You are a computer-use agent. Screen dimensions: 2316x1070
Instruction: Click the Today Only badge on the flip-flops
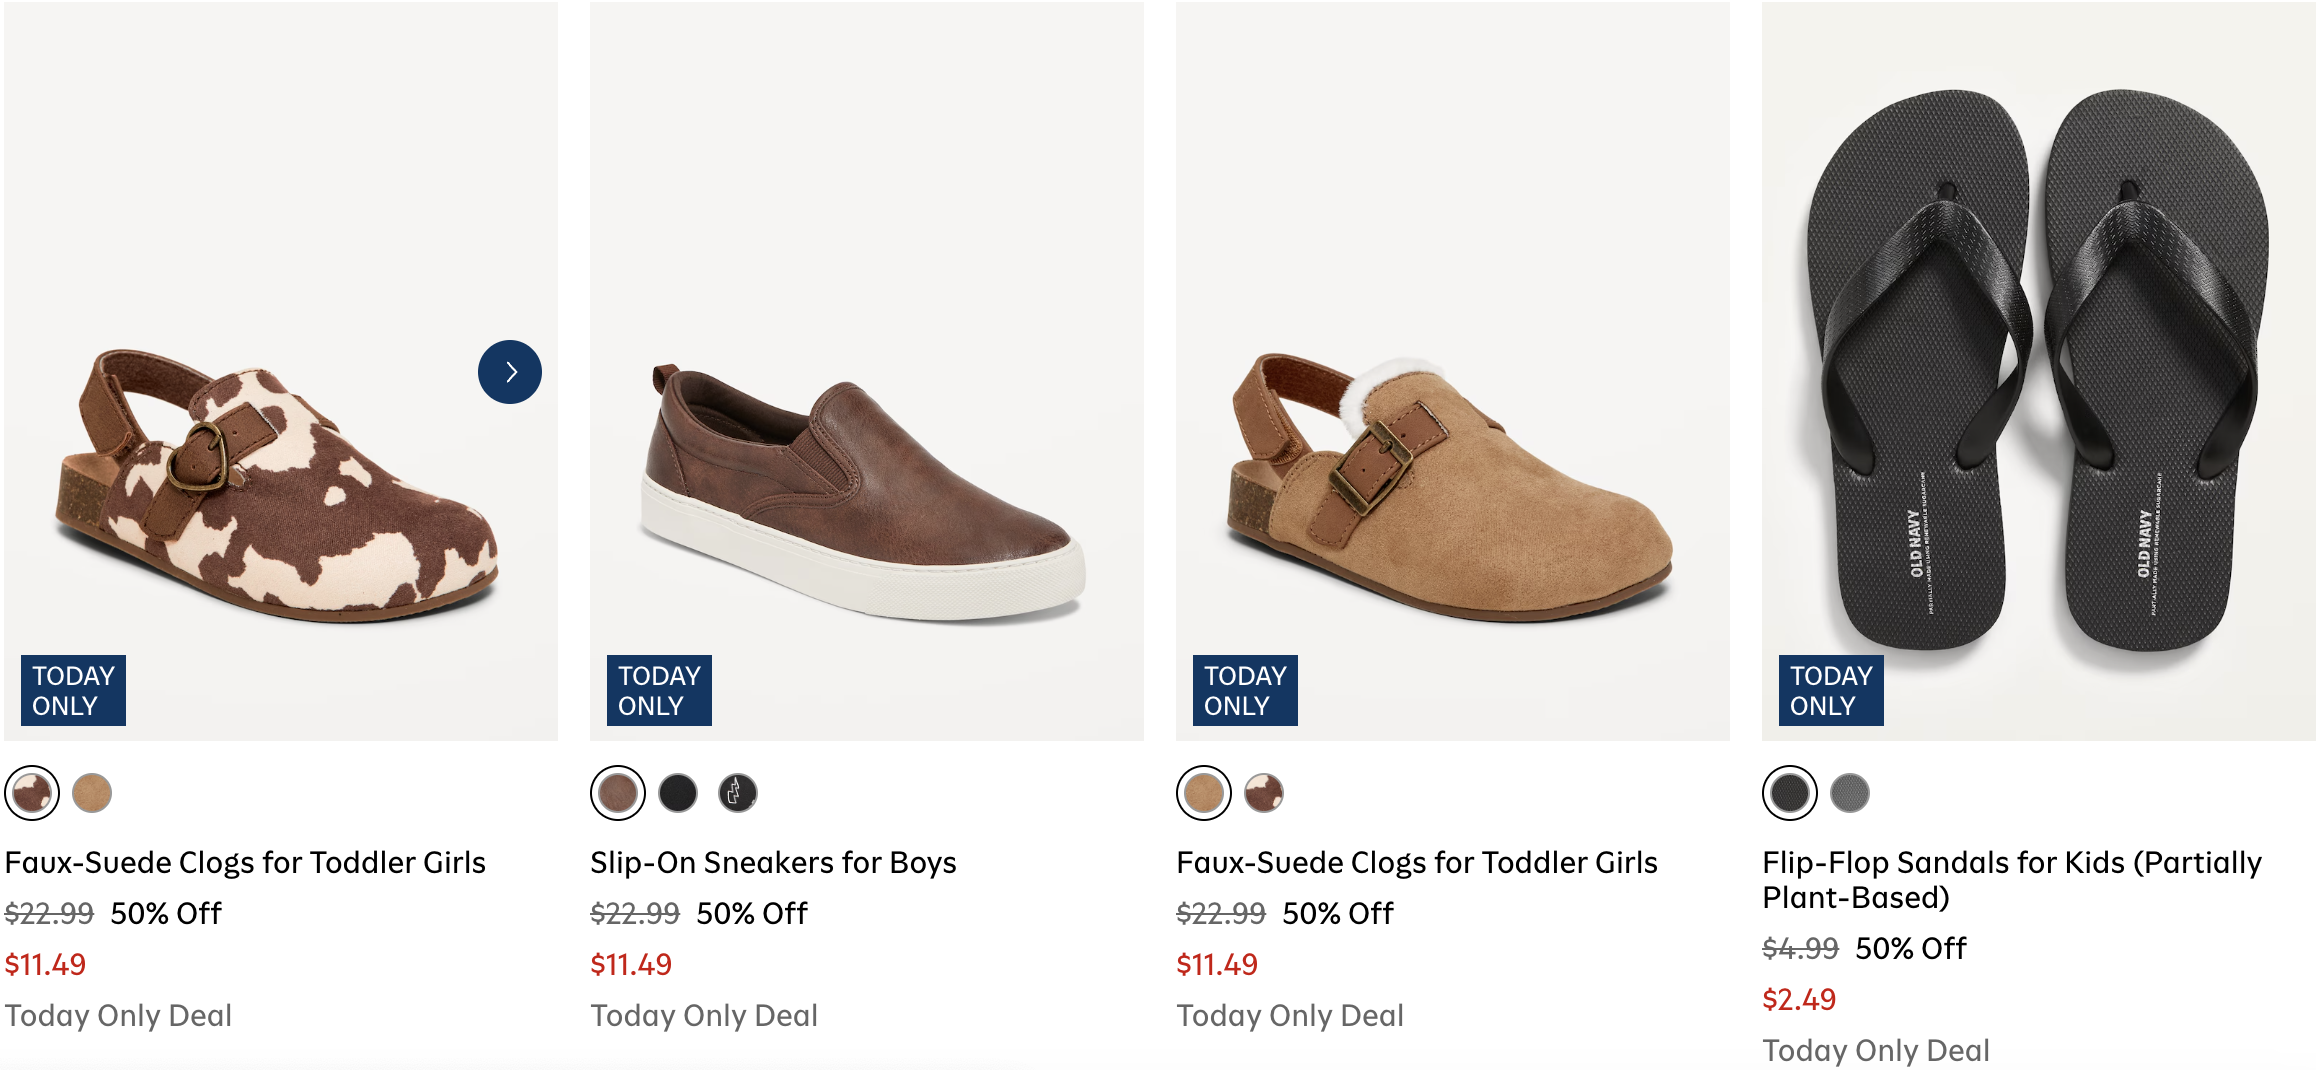pyautogui.click(x=1831, y=690)
